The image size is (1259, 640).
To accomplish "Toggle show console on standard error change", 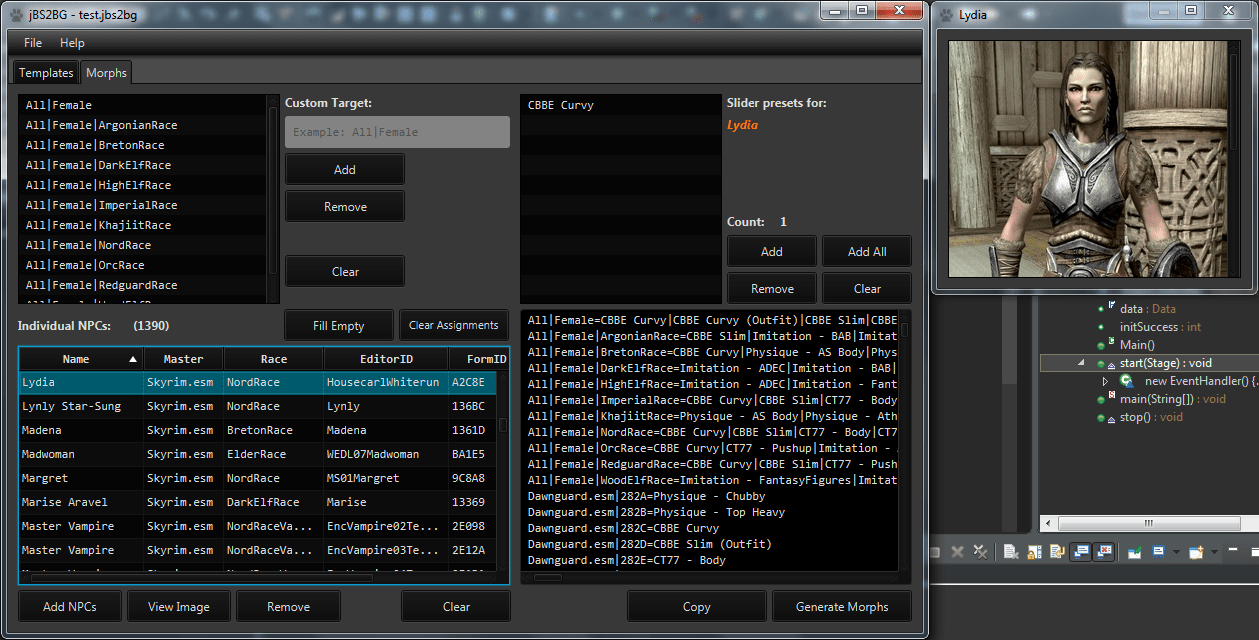I will click(1104, 552).
